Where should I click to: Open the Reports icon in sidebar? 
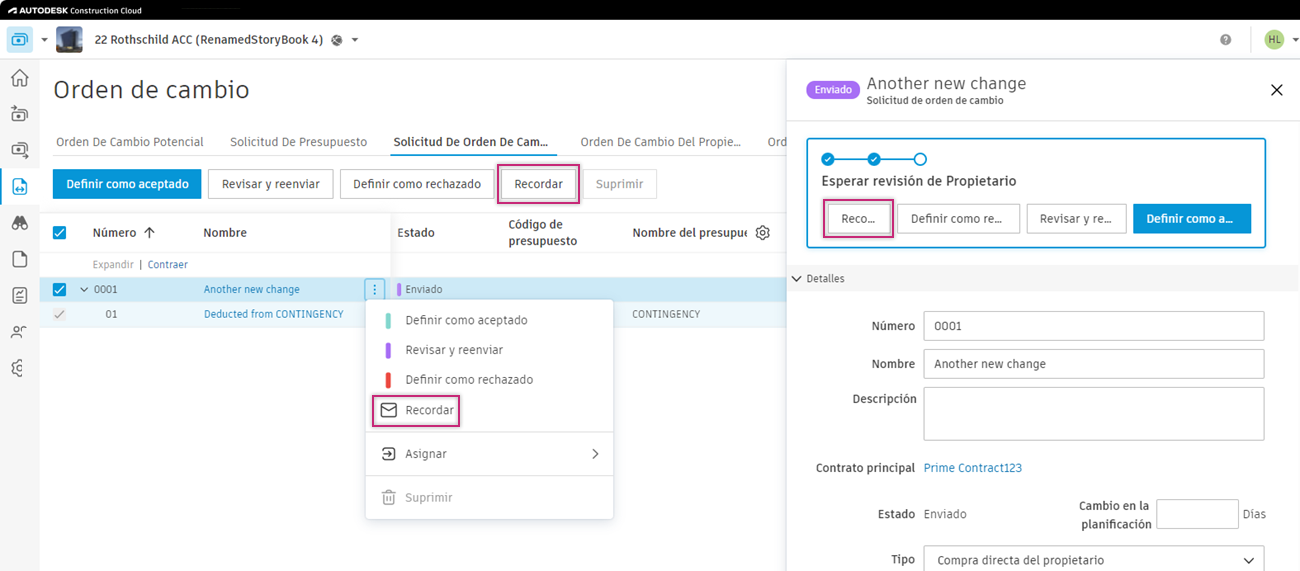click(x=19, y=295)
